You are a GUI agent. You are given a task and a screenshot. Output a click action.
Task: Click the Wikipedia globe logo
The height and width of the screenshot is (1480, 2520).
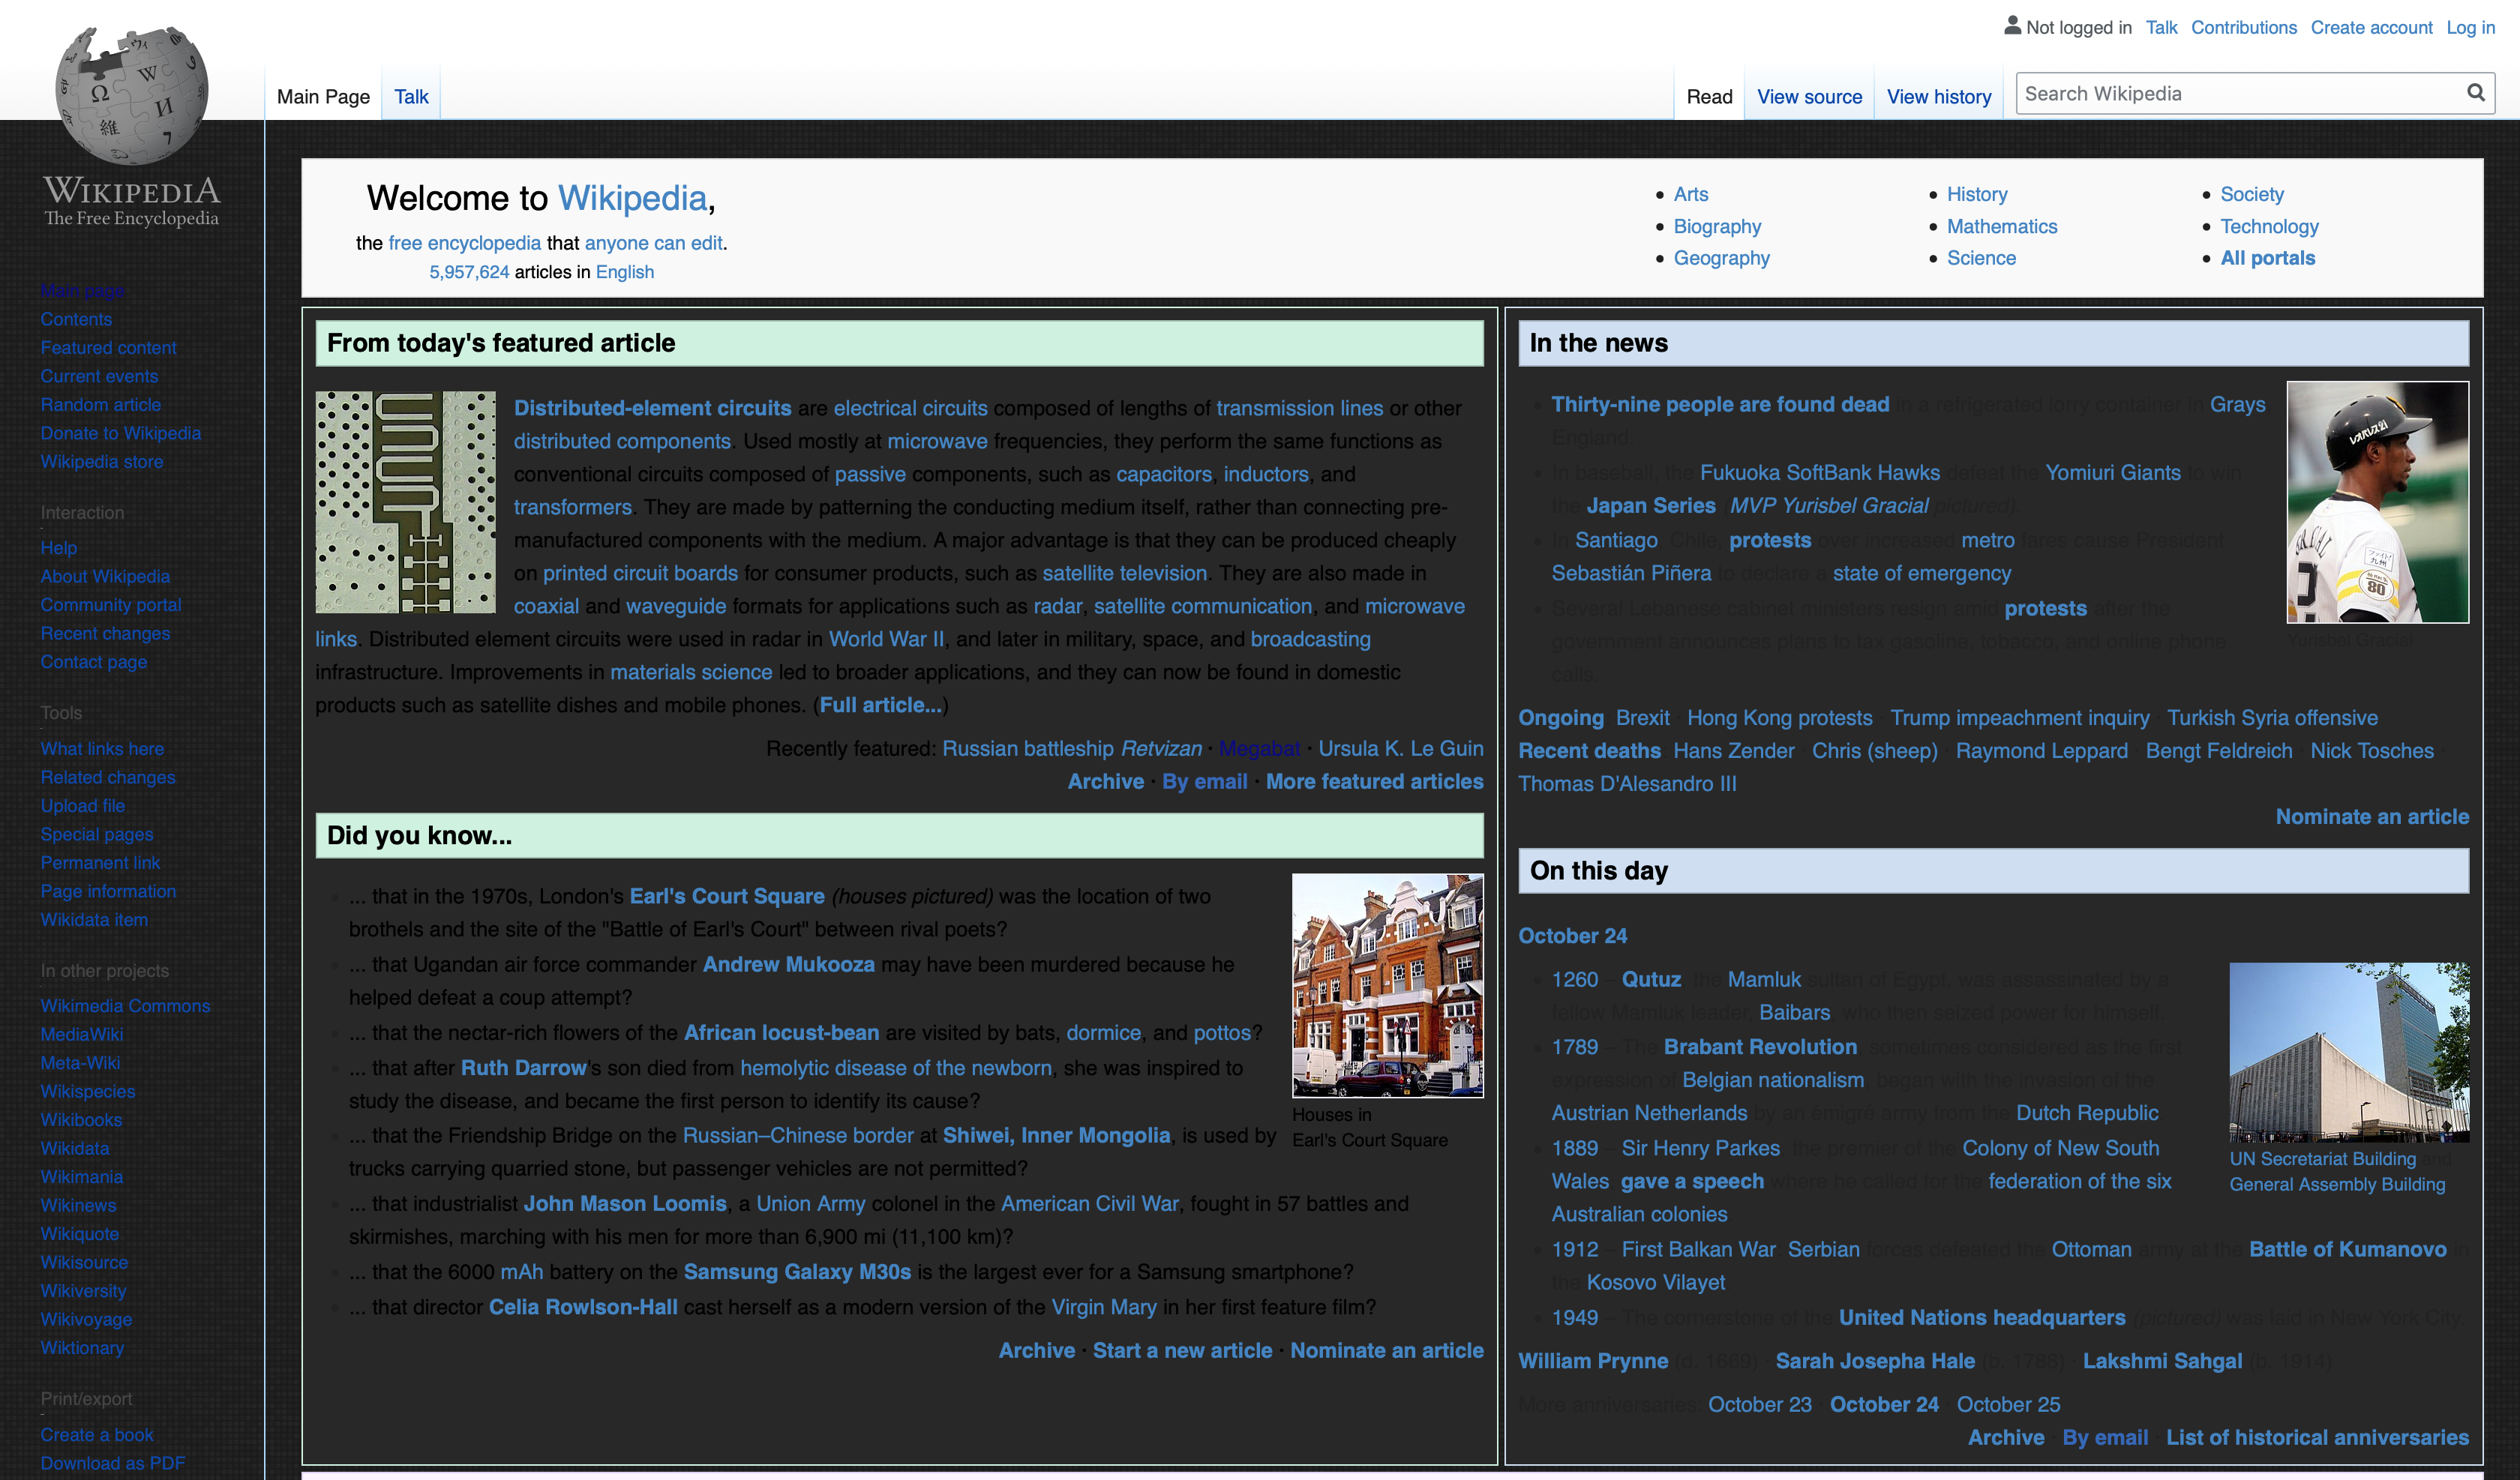(x=132, y=96)
